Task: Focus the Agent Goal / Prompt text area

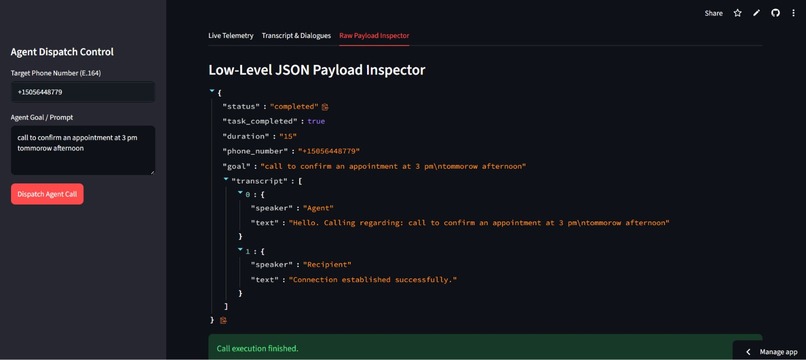Action: 83,150
